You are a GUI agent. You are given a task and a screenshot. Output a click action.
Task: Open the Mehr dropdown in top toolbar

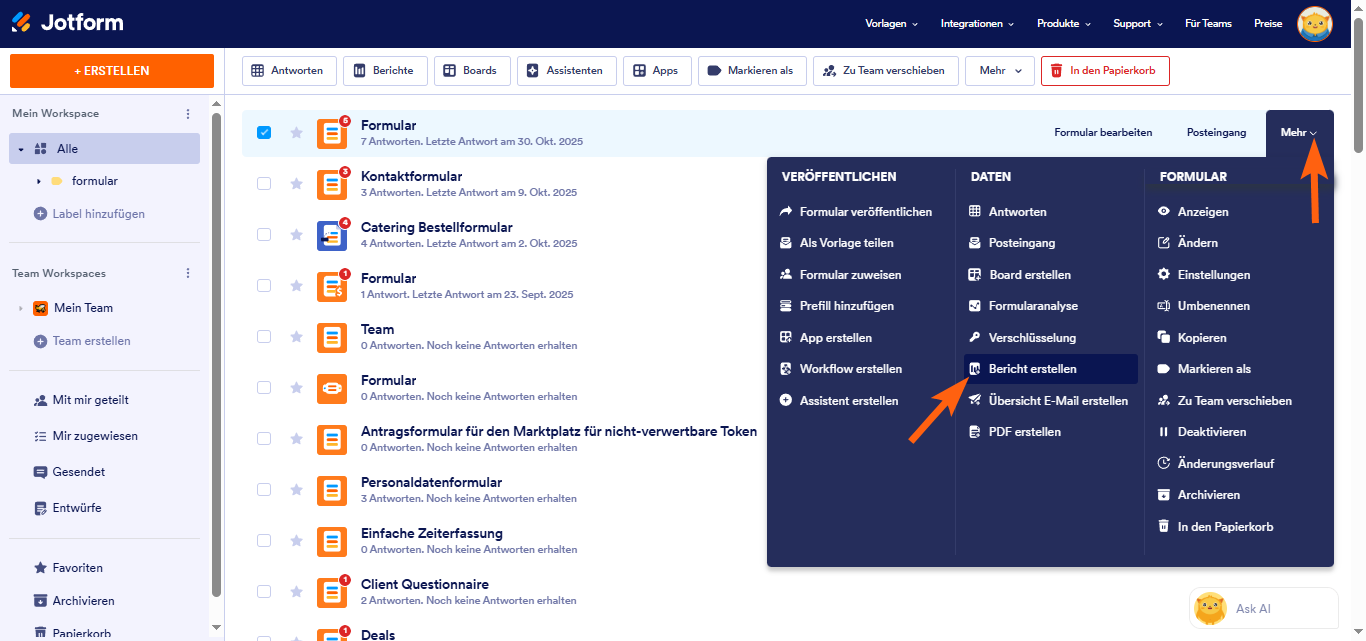tap(1000, 71)
